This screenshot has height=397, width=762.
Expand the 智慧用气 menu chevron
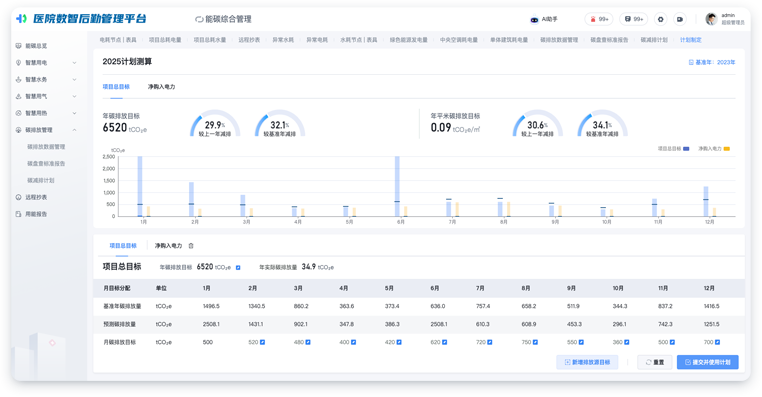(x=74, y=96)
